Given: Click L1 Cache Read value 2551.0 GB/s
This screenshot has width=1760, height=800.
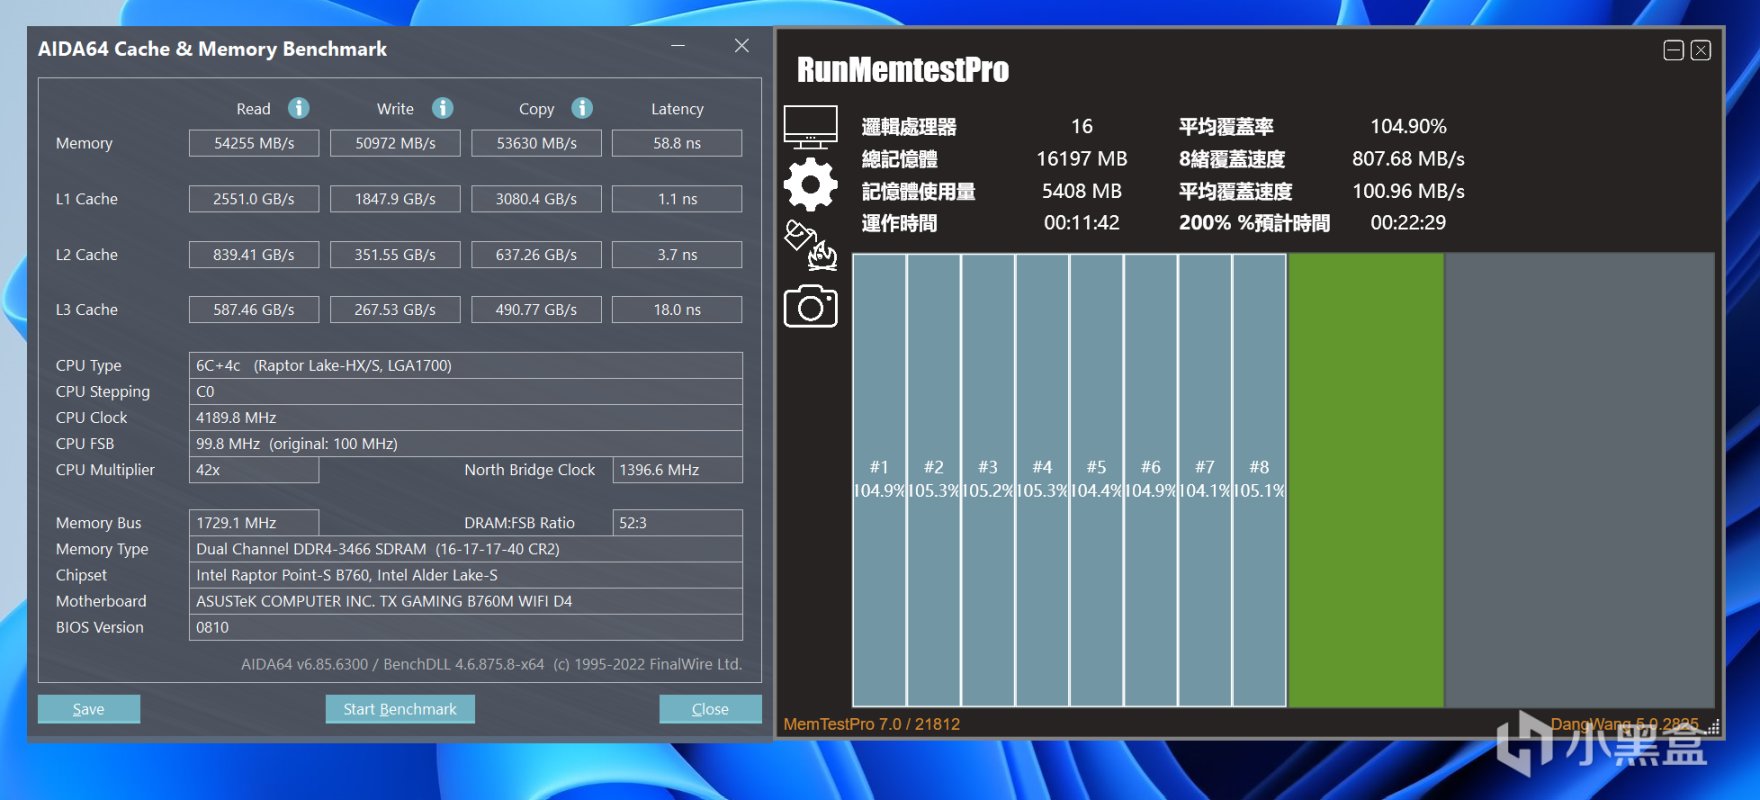Looking at the screenshot, I should tap(254, 199).
